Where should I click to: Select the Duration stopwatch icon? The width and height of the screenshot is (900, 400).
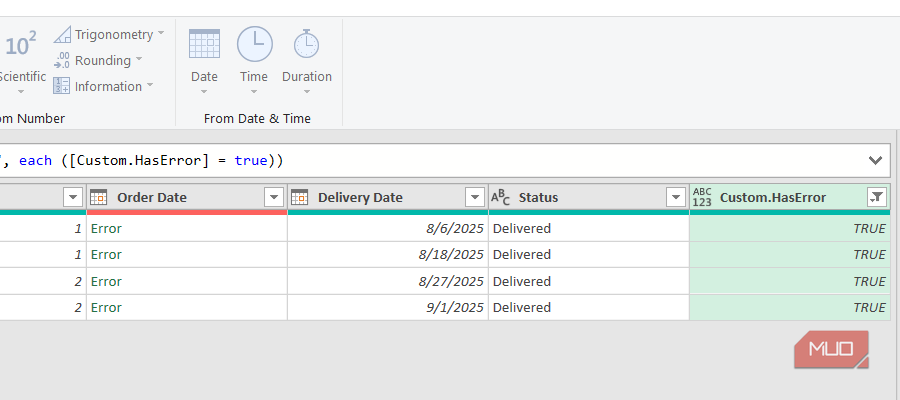point(307,44)
